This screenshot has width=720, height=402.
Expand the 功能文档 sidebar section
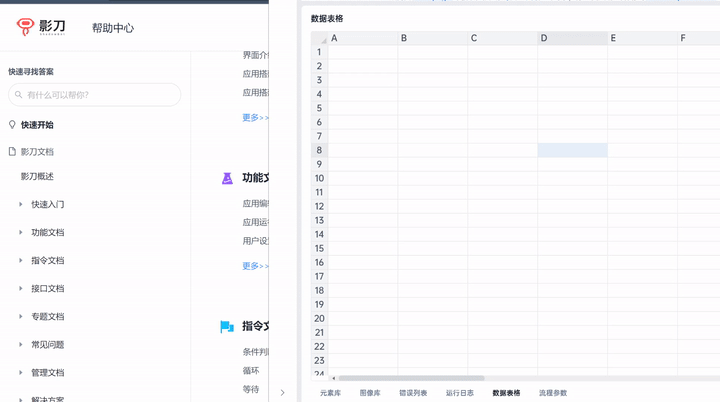pos(21,232)
